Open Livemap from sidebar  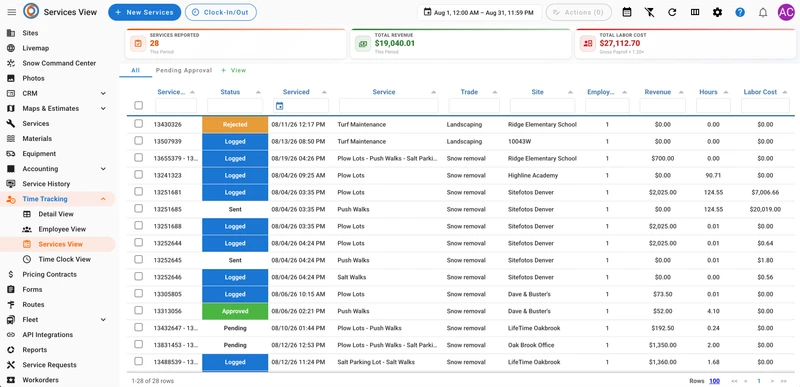tap(35, 48)
